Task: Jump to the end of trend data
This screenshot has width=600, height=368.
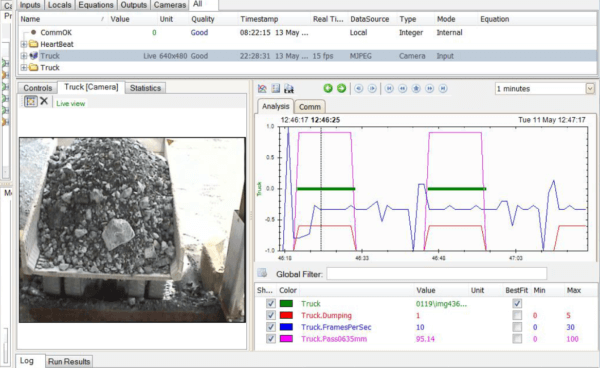Action: (x=443, y=88)
